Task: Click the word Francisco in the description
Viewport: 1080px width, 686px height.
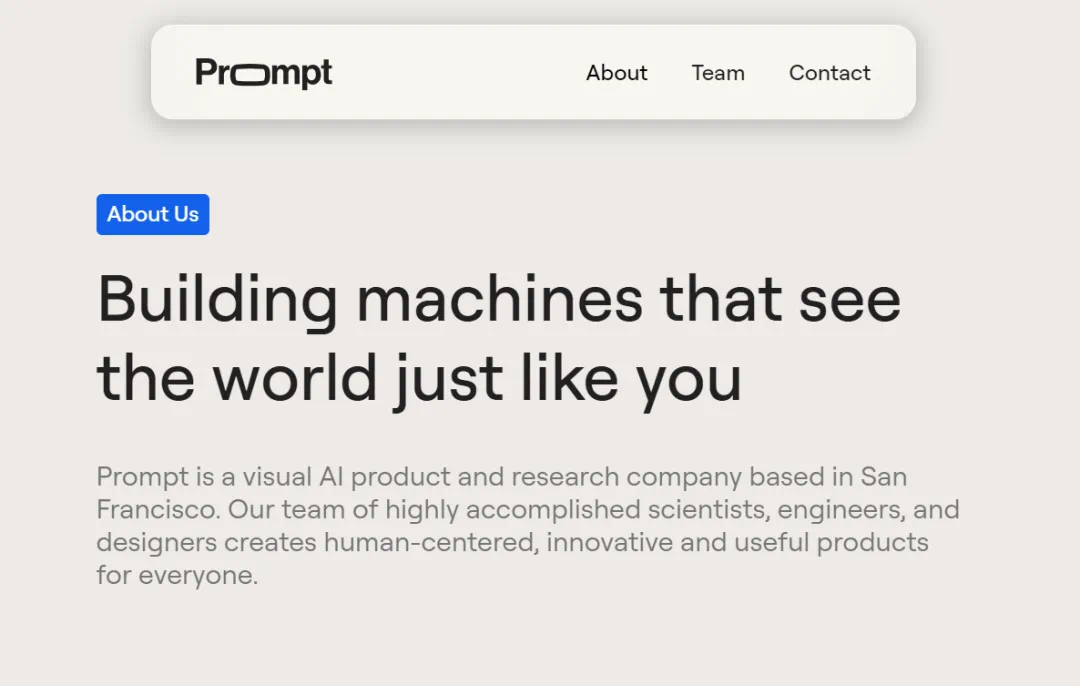Action: (x=157, y=509)
